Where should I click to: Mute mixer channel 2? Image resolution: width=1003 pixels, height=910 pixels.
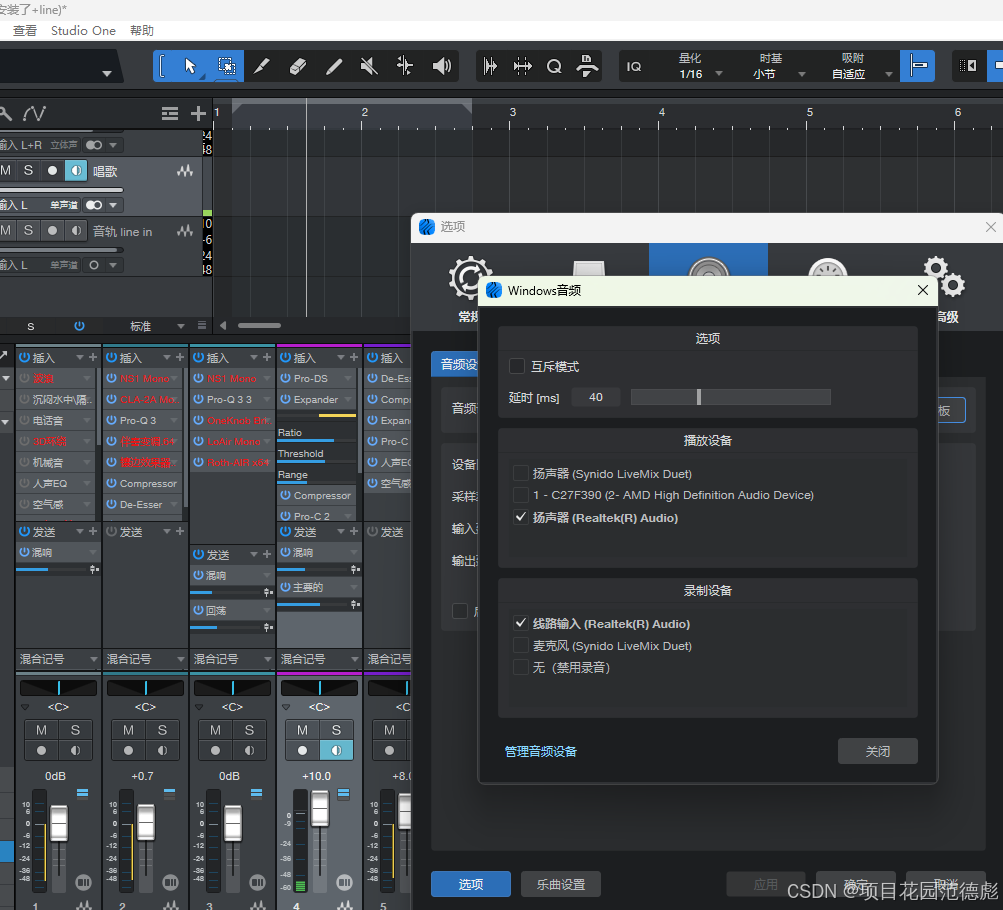[x=129, y=730]
